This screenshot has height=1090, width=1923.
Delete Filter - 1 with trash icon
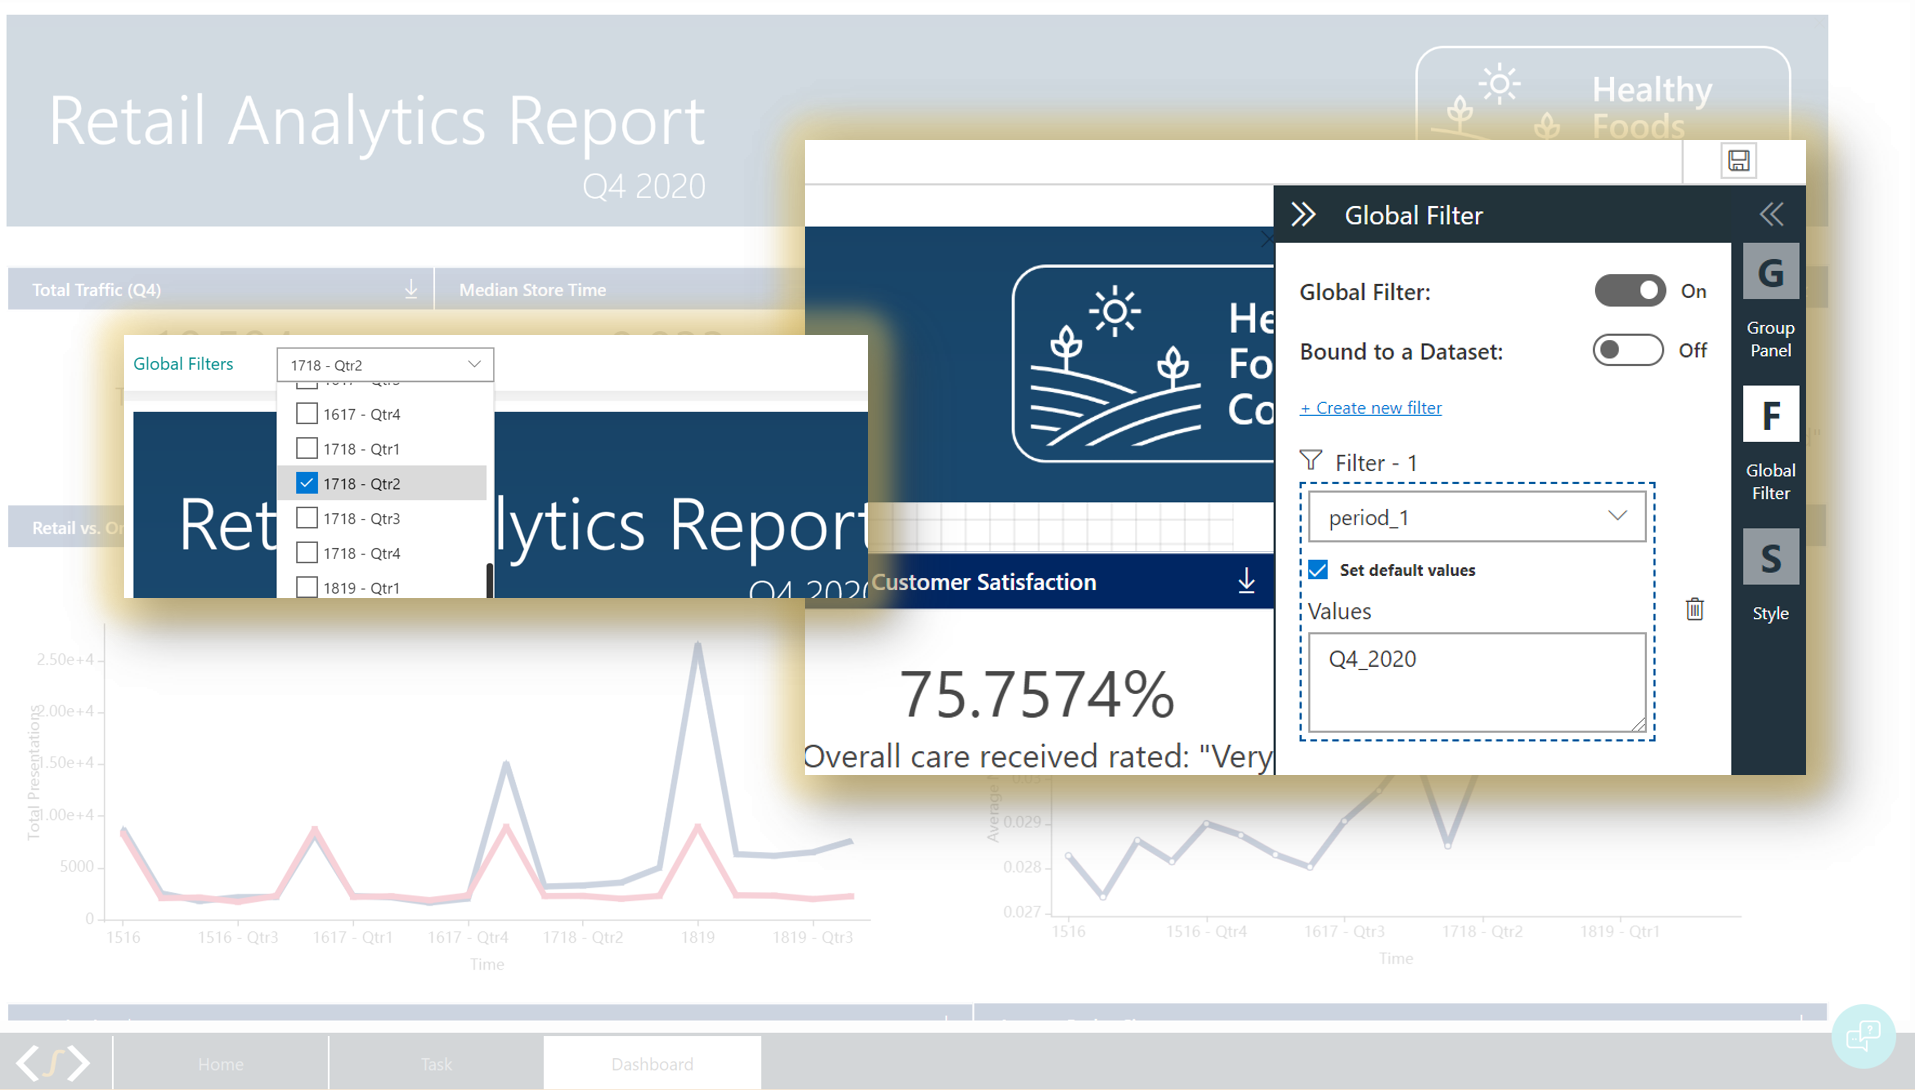coord(1694,609)
